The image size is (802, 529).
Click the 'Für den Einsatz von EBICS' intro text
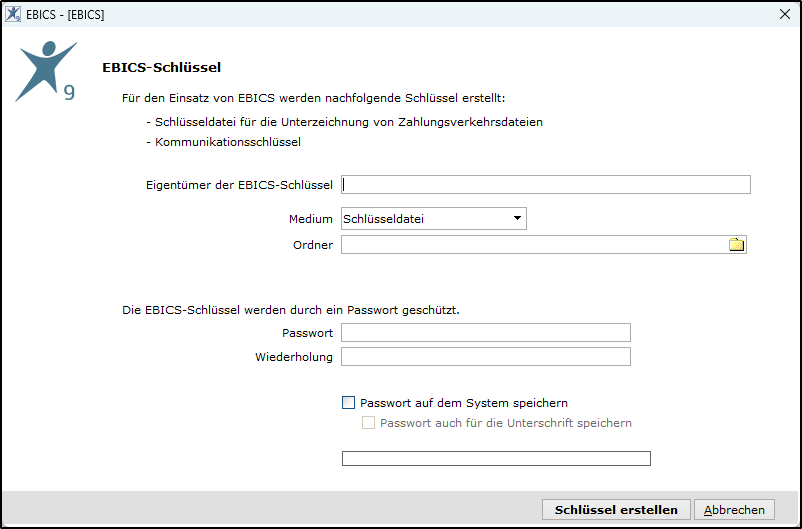click(x=314, y=98)
